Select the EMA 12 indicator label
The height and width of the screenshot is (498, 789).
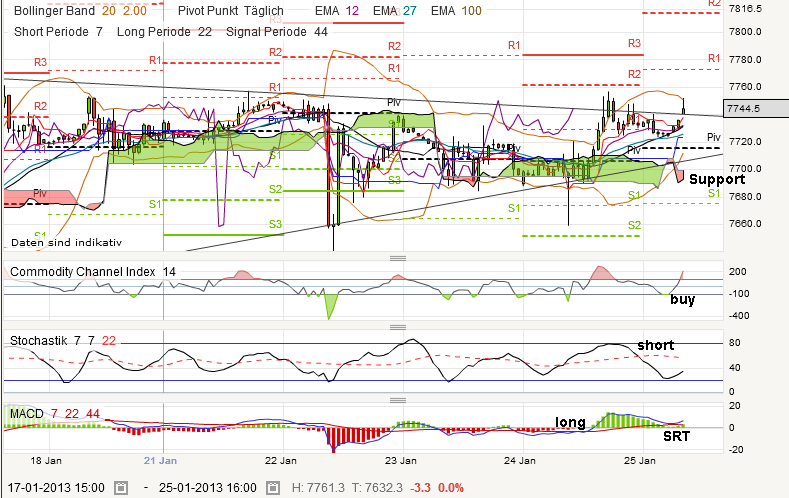(x=337, y=11)
